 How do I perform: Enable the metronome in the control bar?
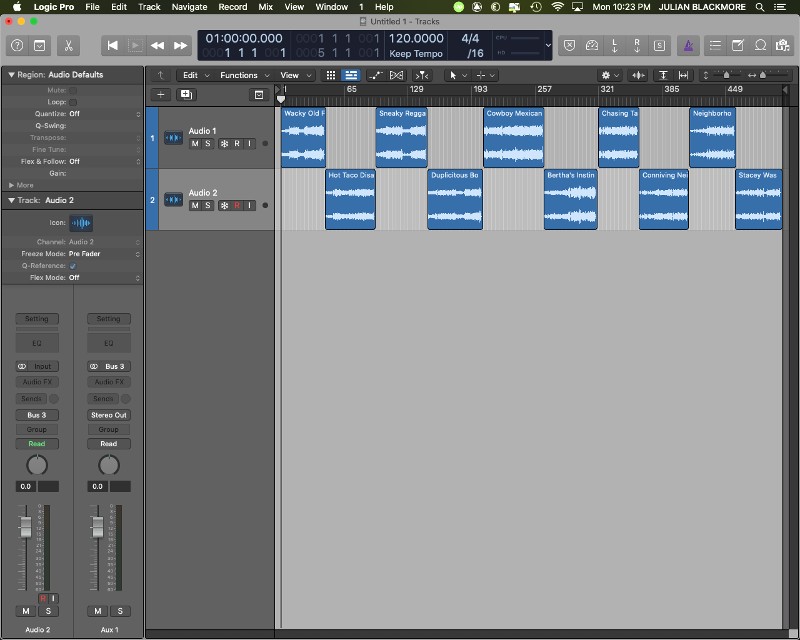(687, 46)
